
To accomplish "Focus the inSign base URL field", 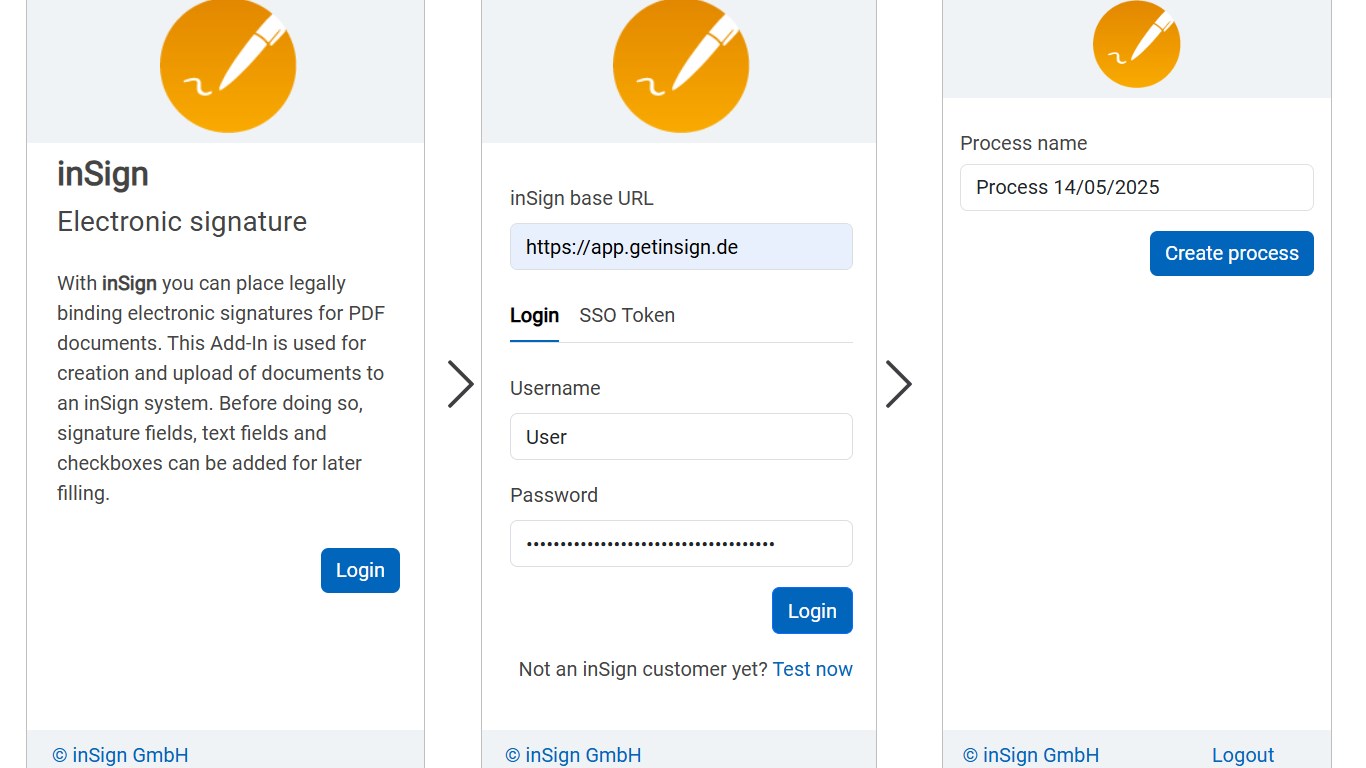I will pyautogui.click(x=681, y=247).
